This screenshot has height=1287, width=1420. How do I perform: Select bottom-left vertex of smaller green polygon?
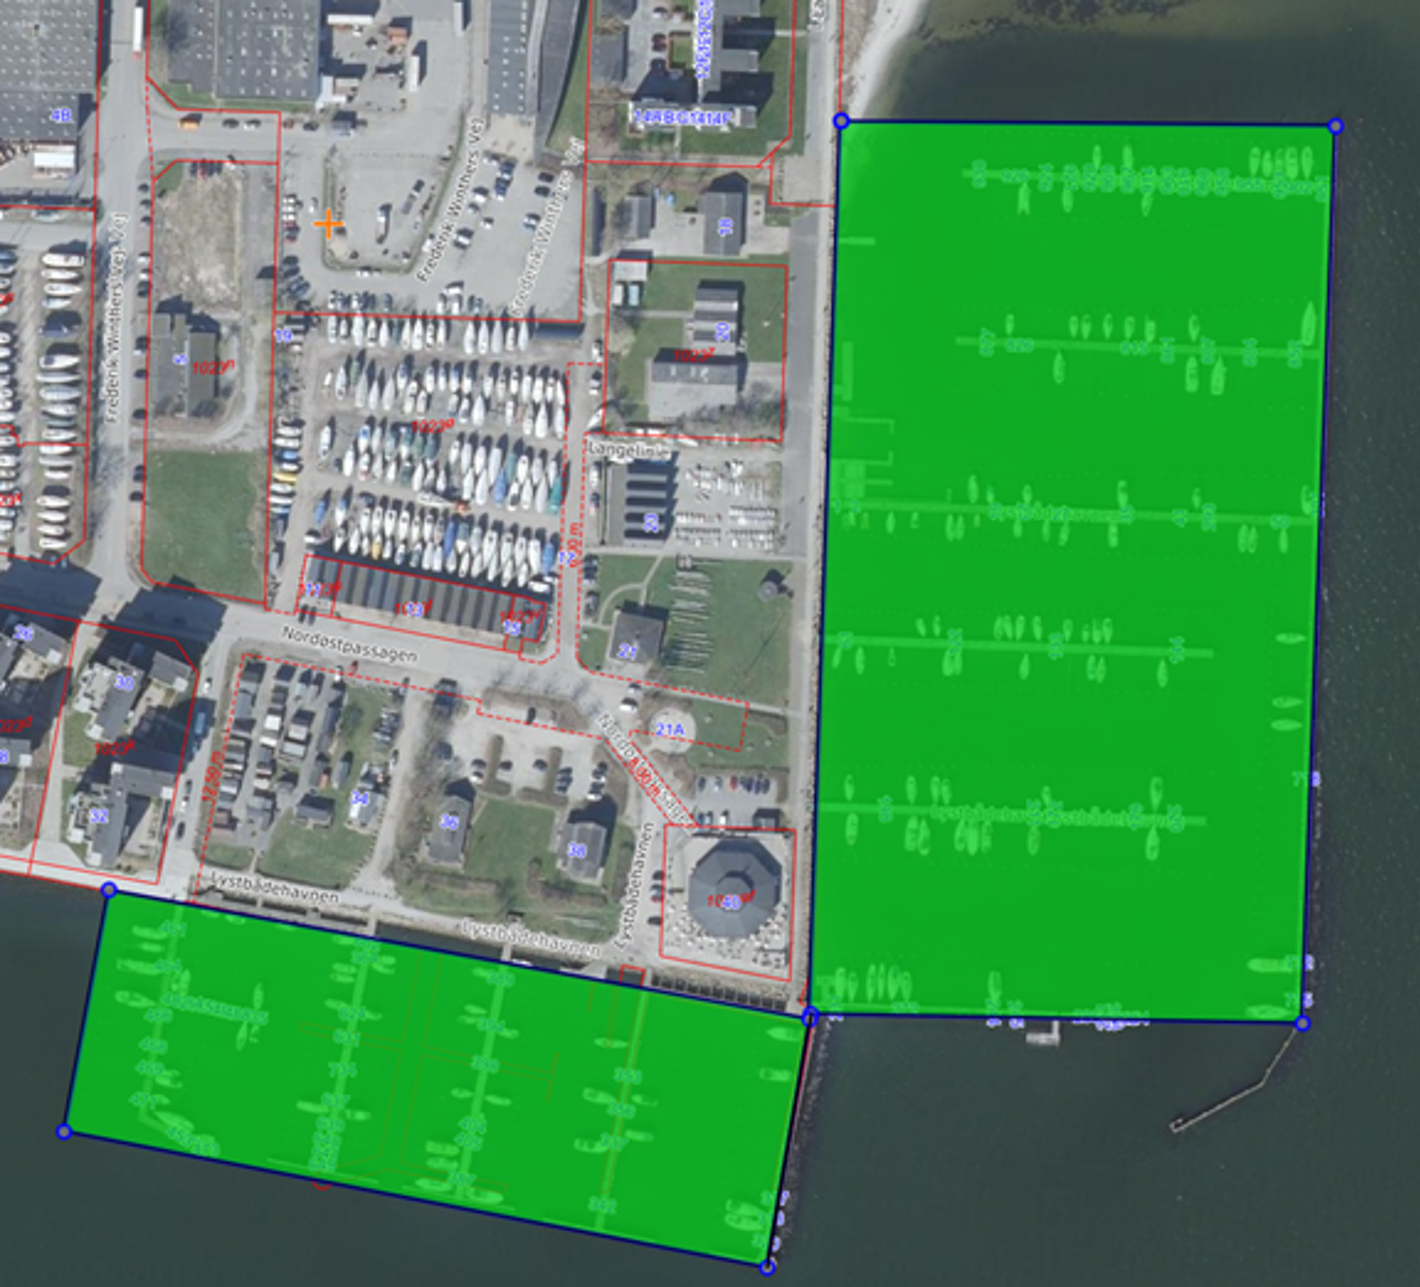point(64,1132)
